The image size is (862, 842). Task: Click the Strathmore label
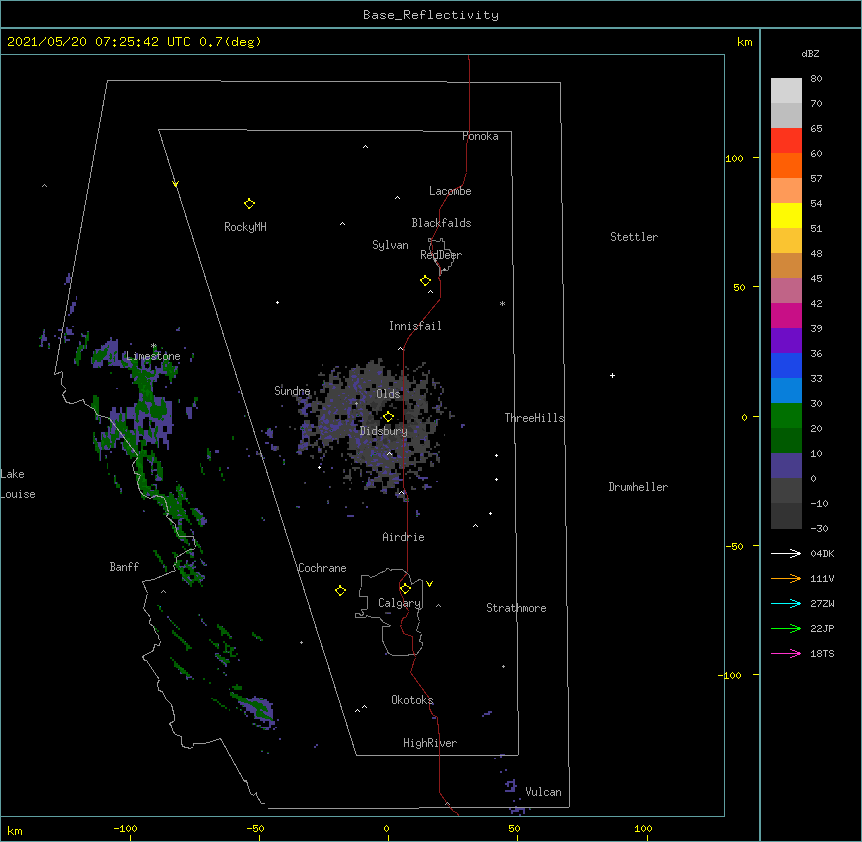(x=516, y=608)
